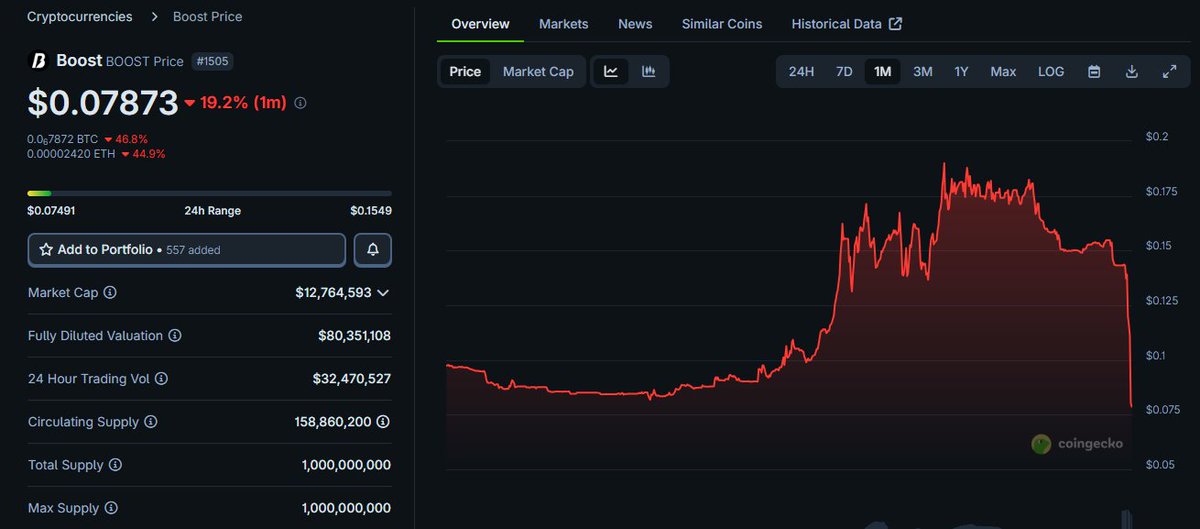Click the Boost coin logo icon
The image size is (1200, 529).
point(39,61)
